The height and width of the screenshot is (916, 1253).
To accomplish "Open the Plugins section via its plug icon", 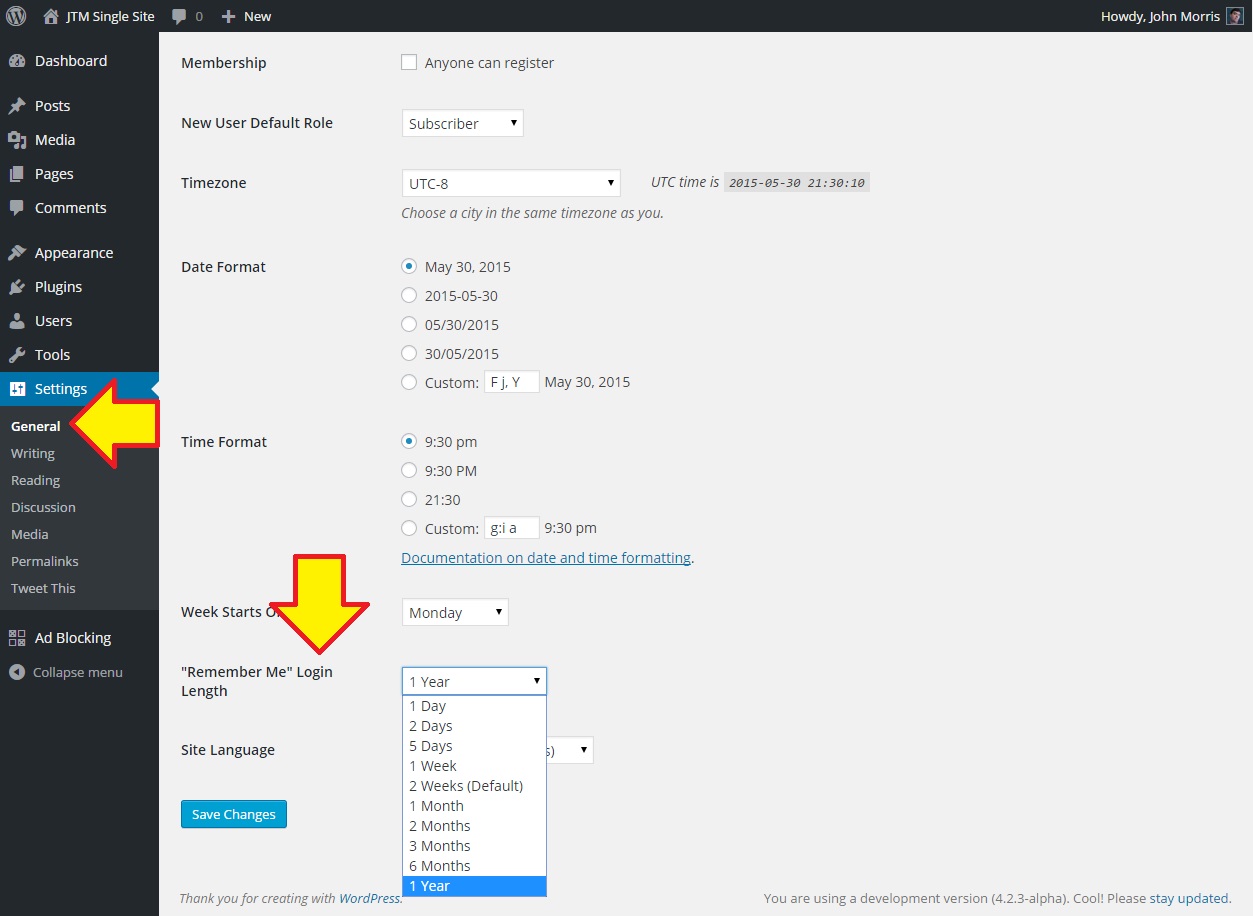I will [17, 286].
